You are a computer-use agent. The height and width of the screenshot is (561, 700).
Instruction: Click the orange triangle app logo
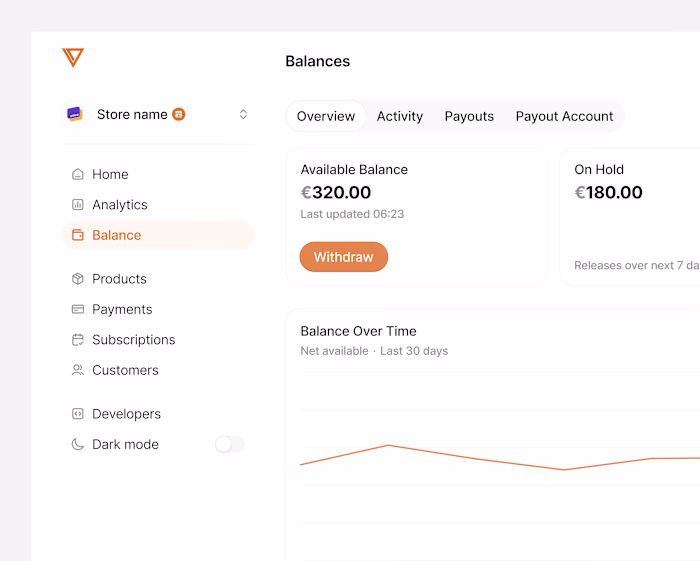coord(73,58)
